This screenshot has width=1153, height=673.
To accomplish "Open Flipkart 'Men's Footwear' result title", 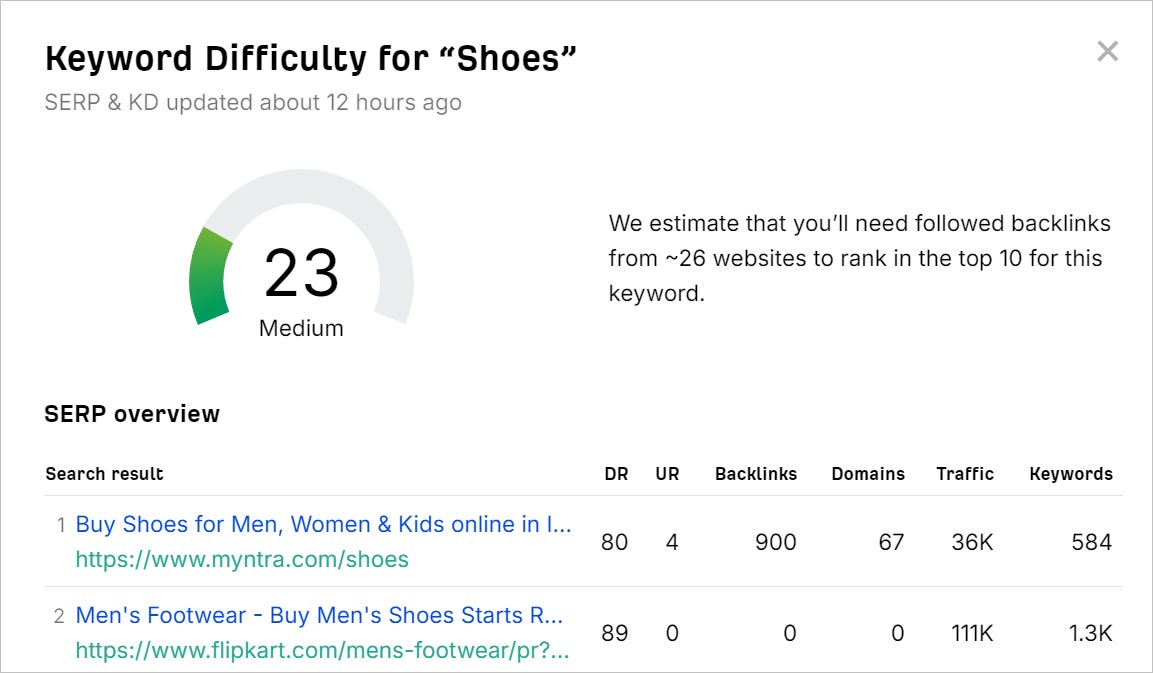I will pos(319,615).
